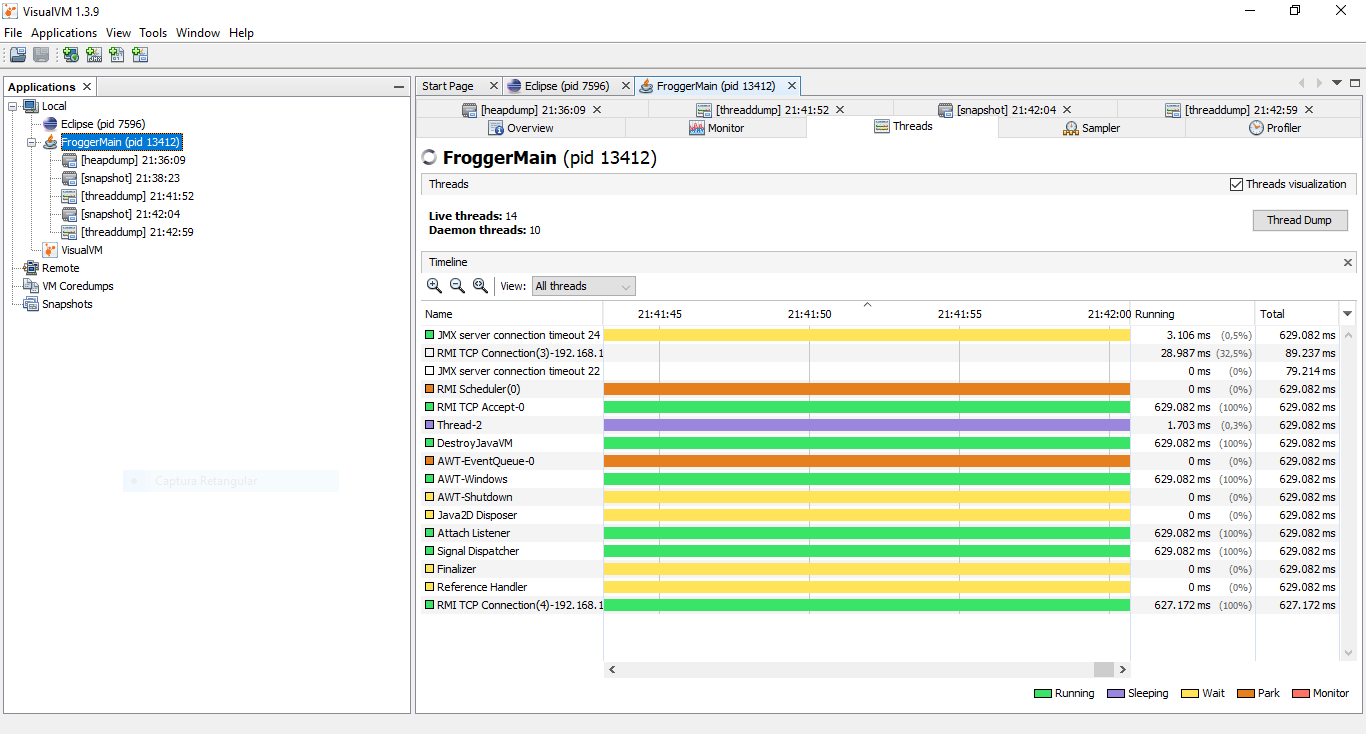Viewport: 1366px width, 734px height.
Task: Close the [heapdump] 21:36:09 subtab
Action: (597, 110)
